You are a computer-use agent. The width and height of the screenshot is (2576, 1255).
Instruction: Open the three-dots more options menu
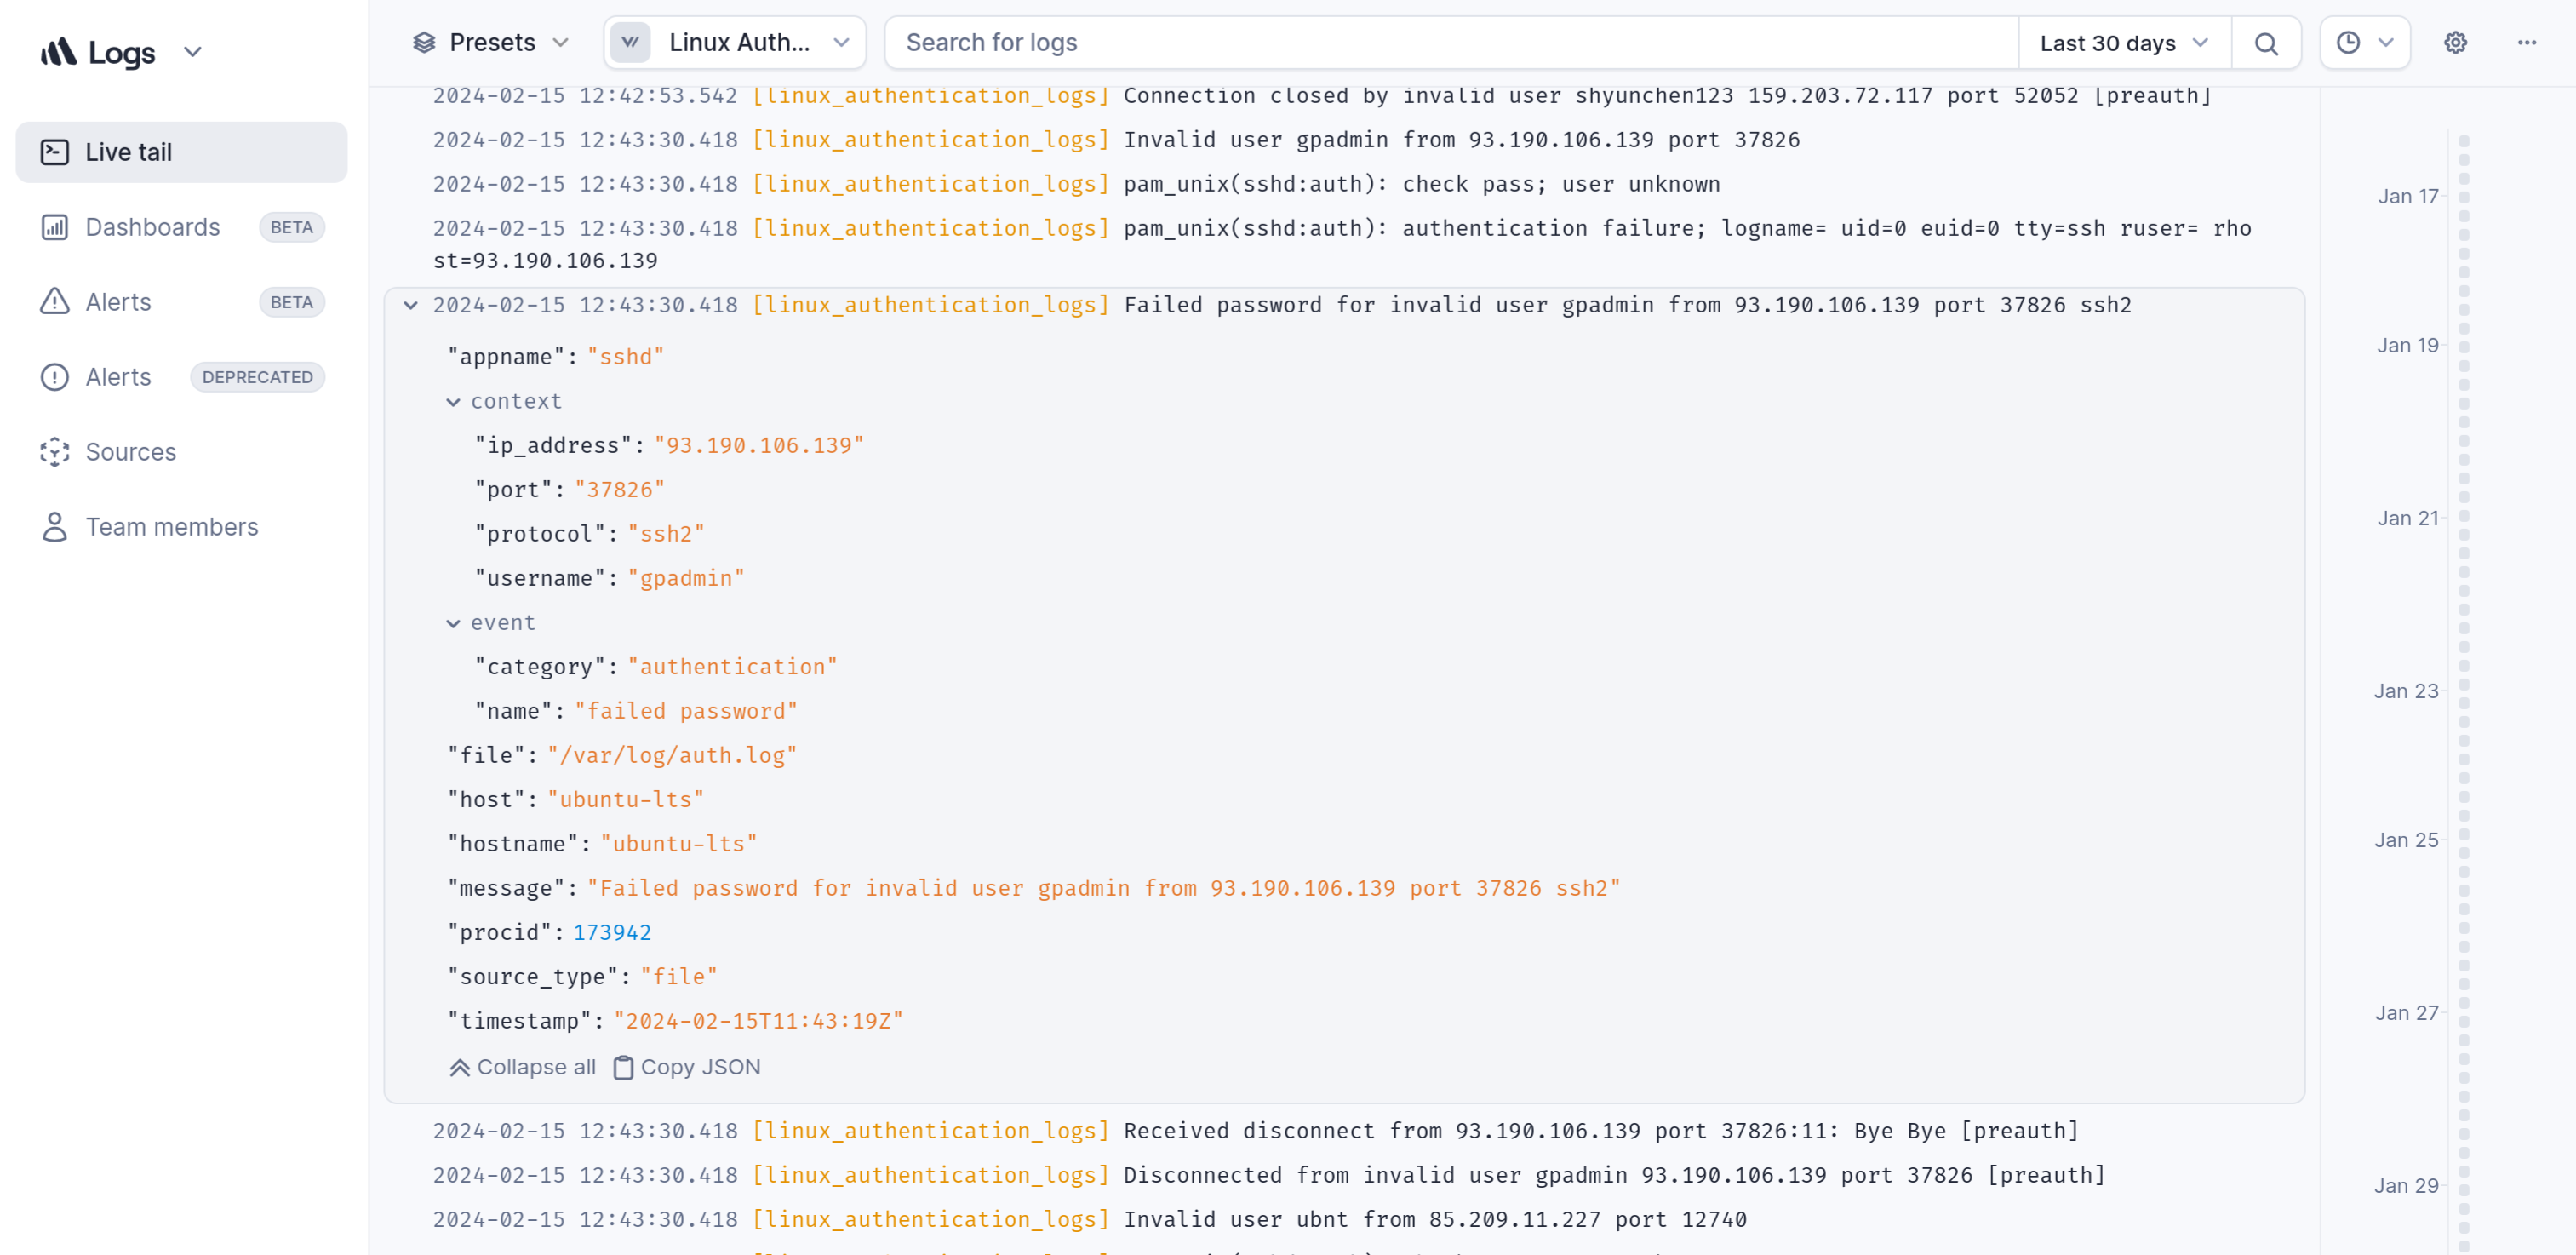(2527, 43)
